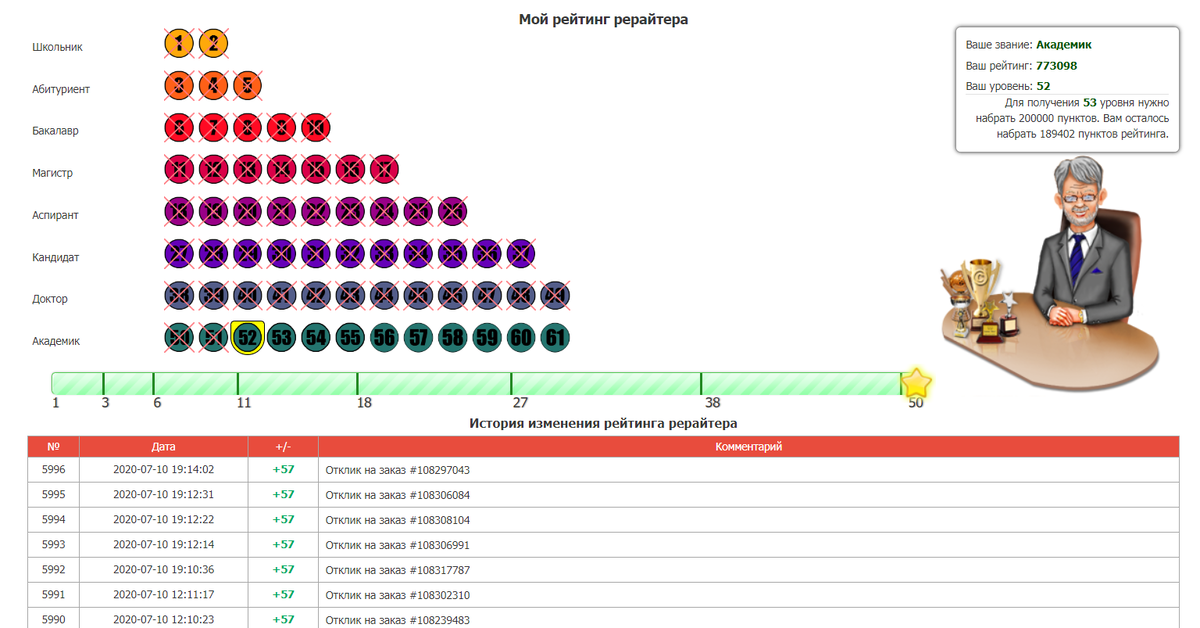Click the level 18 badge in Аспирант row
1200x628 pixels.
(179, 211)
